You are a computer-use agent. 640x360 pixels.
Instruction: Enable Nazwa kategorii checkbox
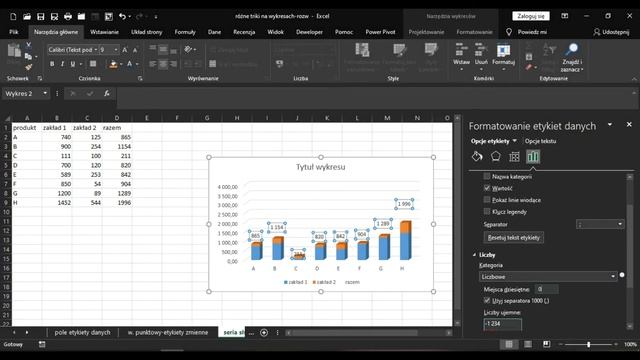coord(487,176)
